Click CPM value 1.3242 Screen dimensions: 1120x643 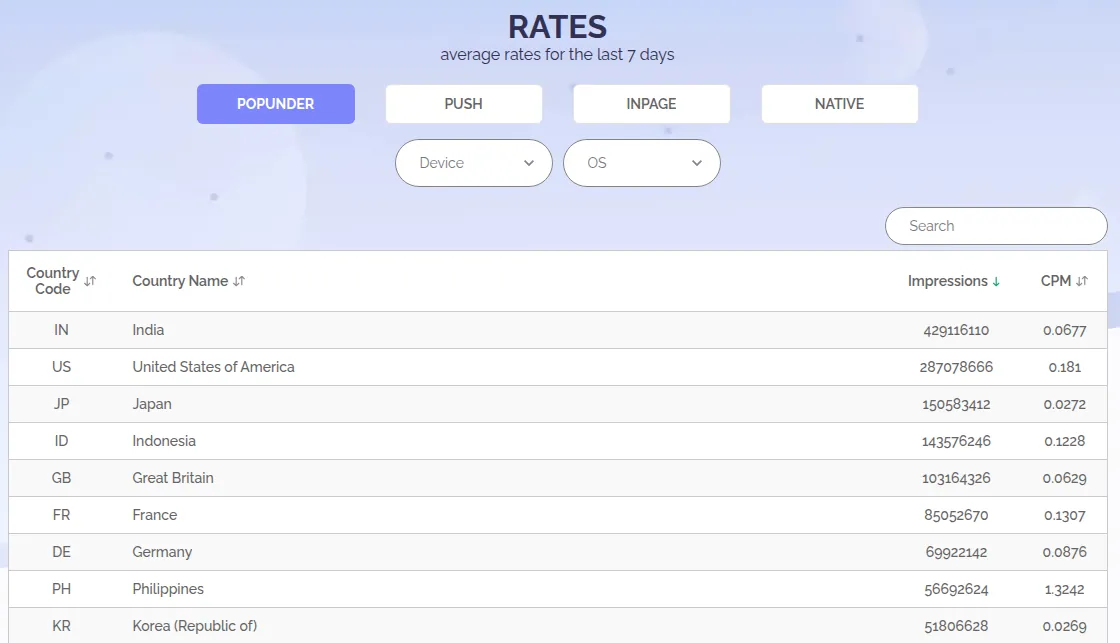click(x=1064, y=589)
